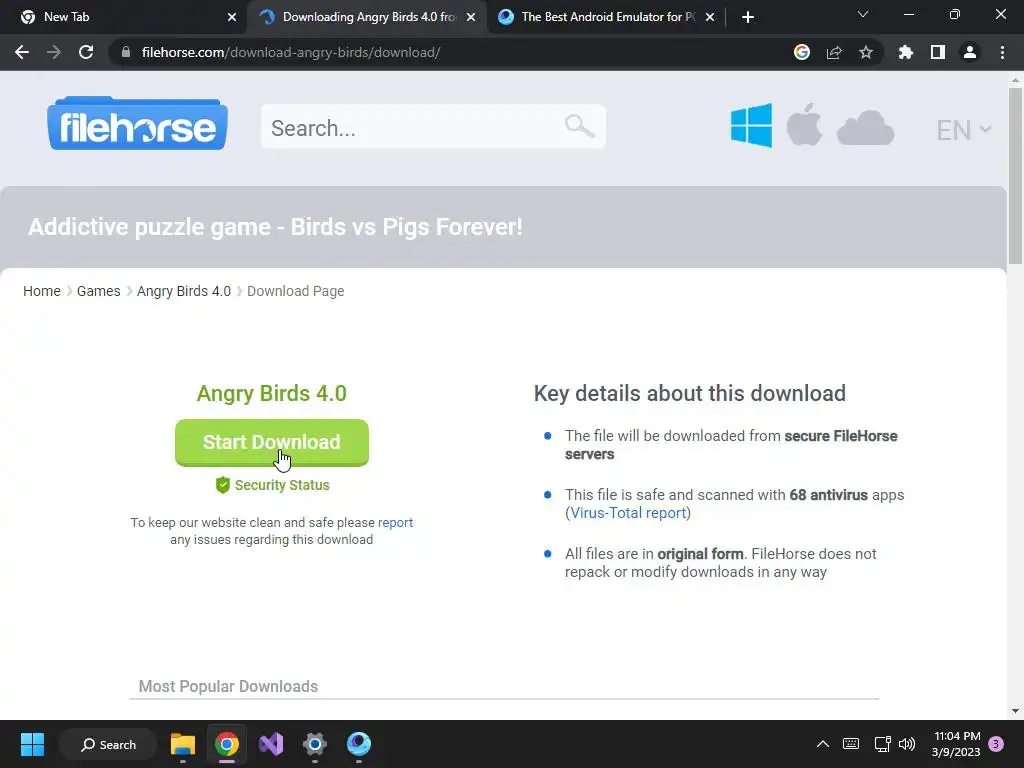Go to Games breadcrumb
The image size is (1024, 768).
coord(99,291)
